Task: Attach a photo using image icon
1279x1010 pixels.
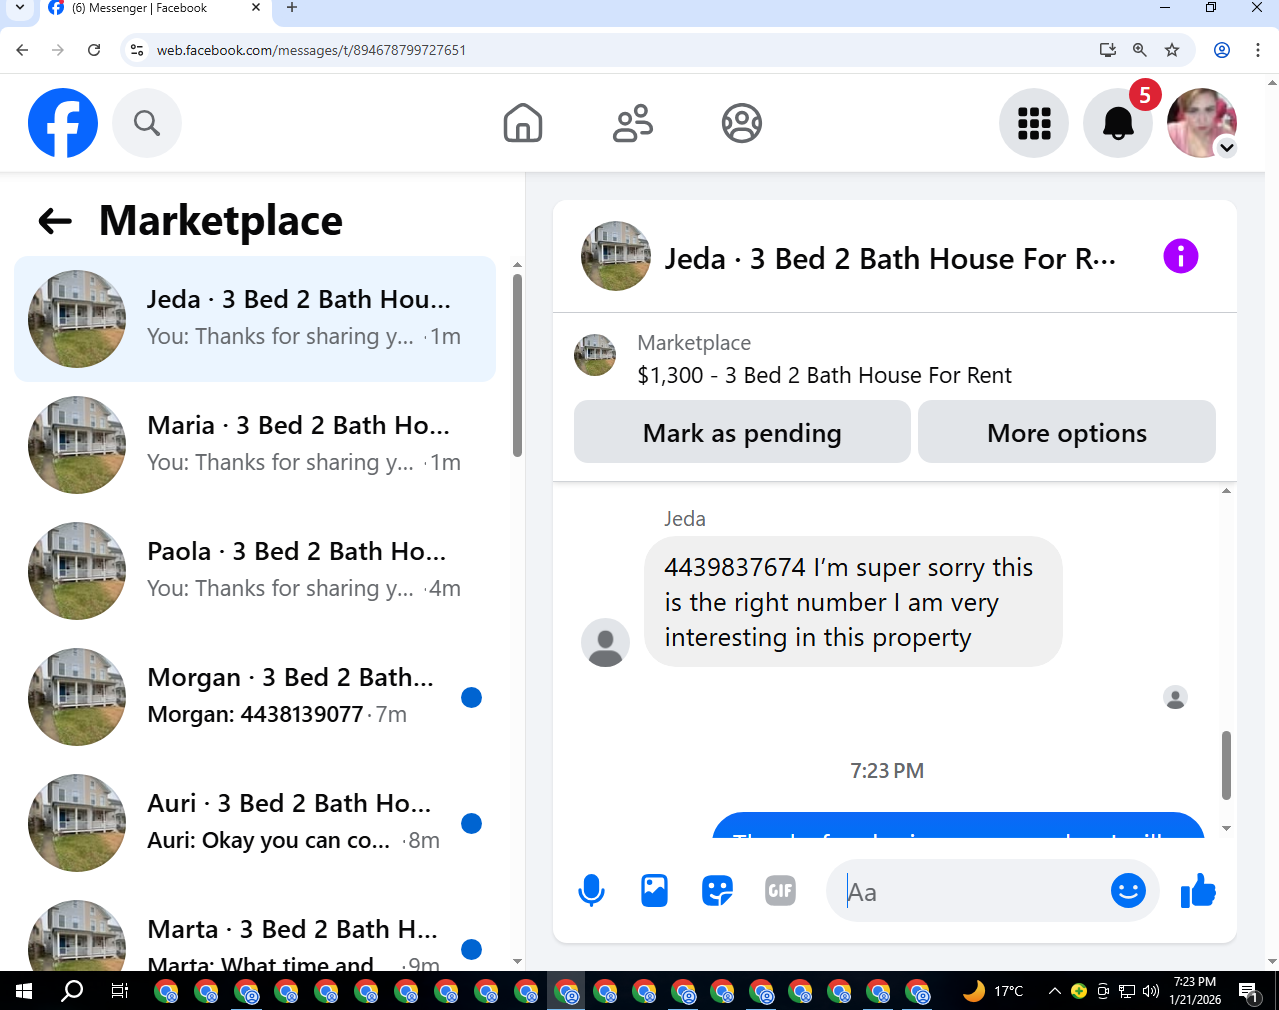Action: click(654, 890)
